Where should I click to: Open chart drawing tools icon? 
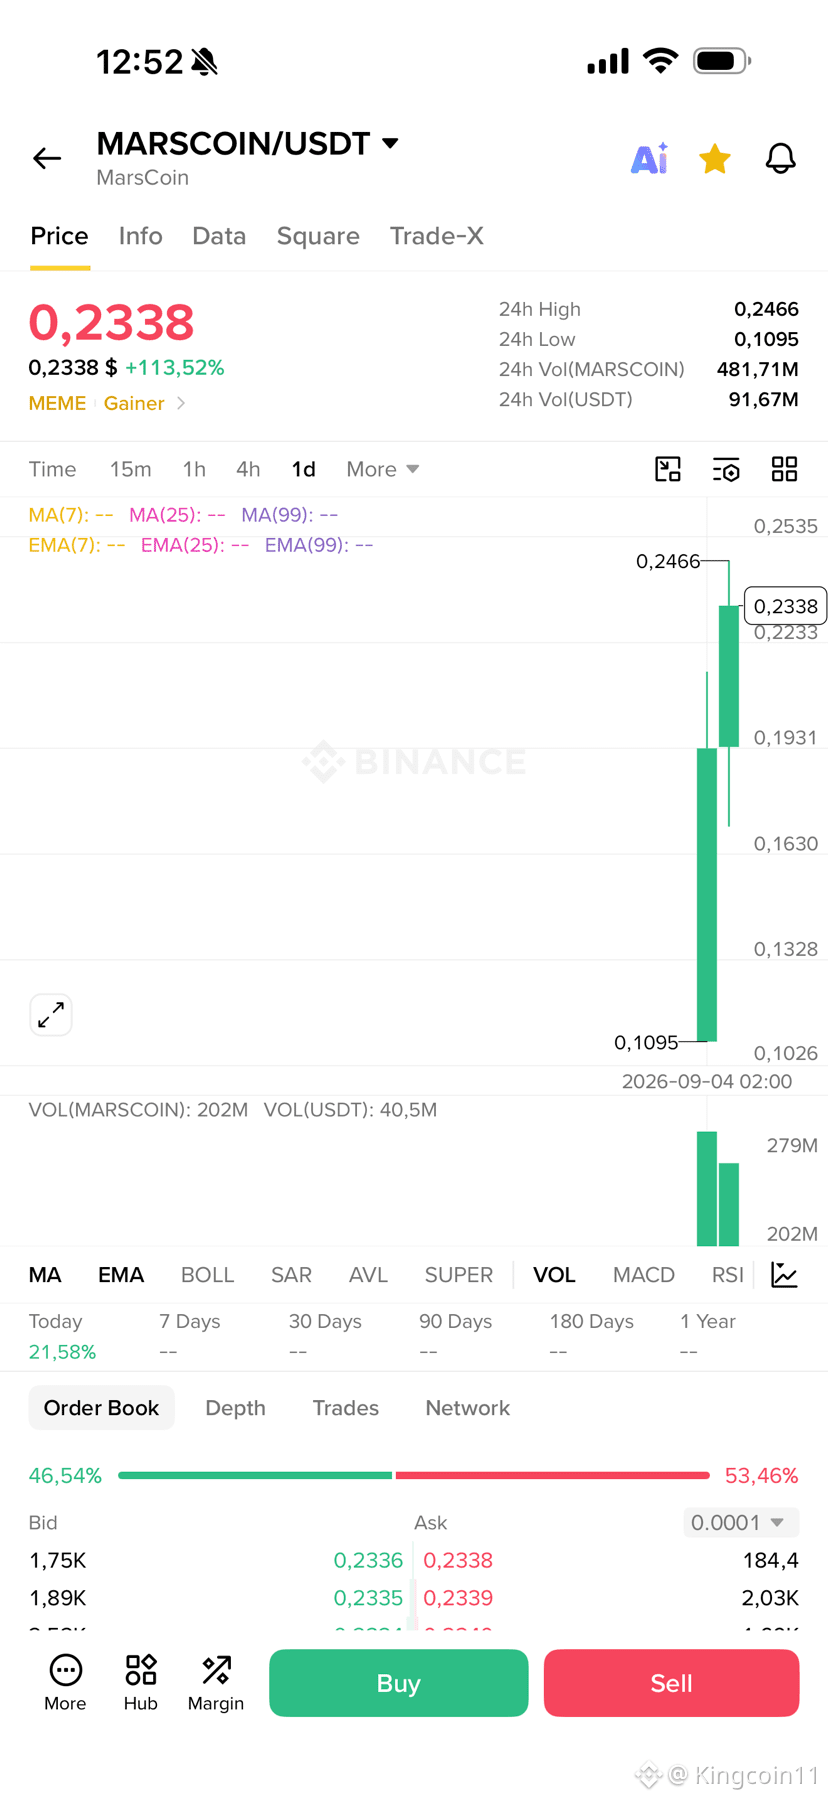(668, 469)
